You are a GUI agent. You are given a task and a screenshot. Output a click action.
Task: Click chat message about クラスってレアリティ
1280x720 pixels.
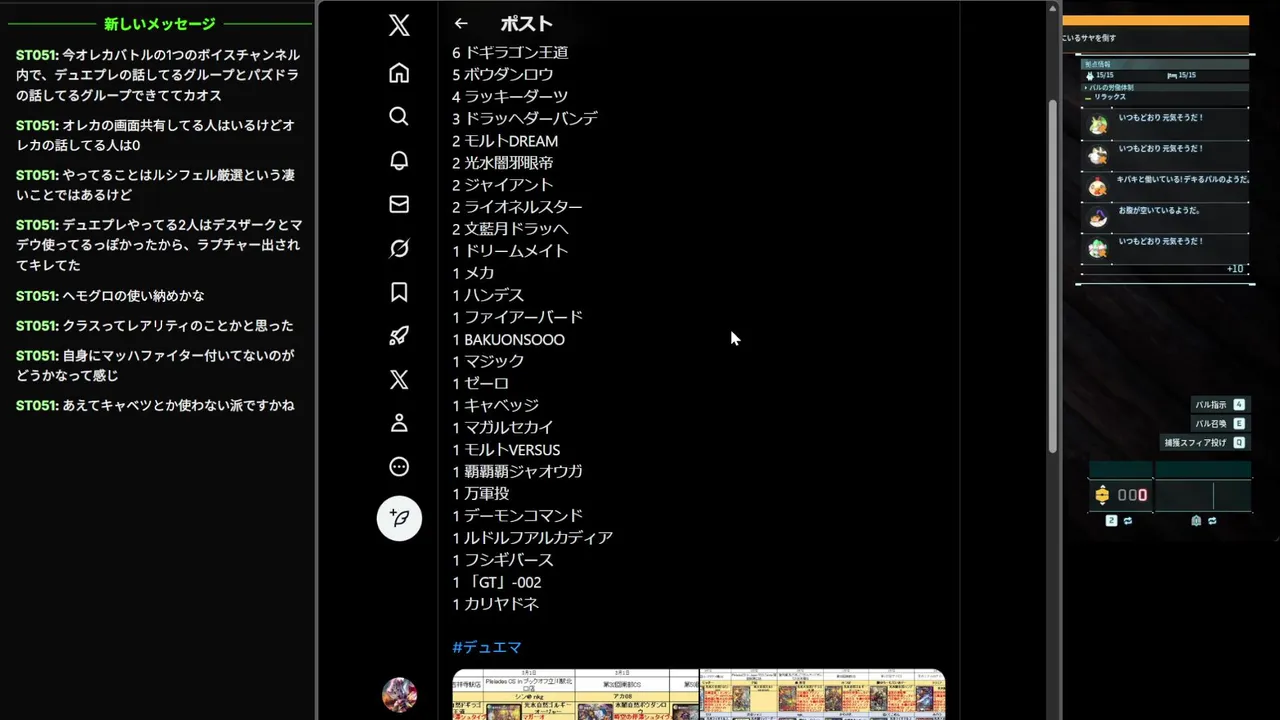(x=155, y=326)
